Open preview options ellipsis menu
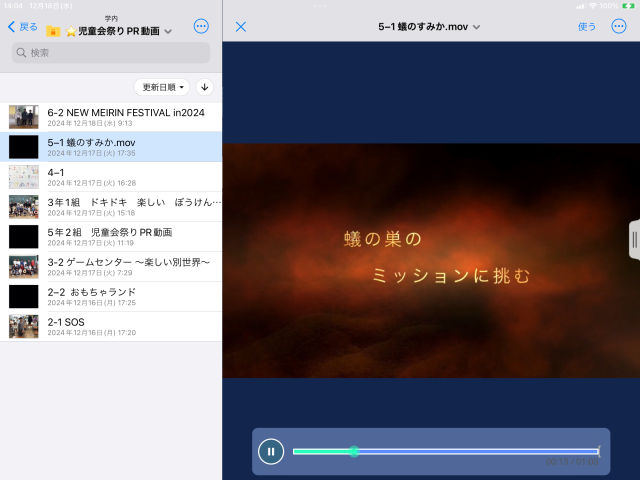The width and height of the screenshot is (640, 480). (619, 27)
